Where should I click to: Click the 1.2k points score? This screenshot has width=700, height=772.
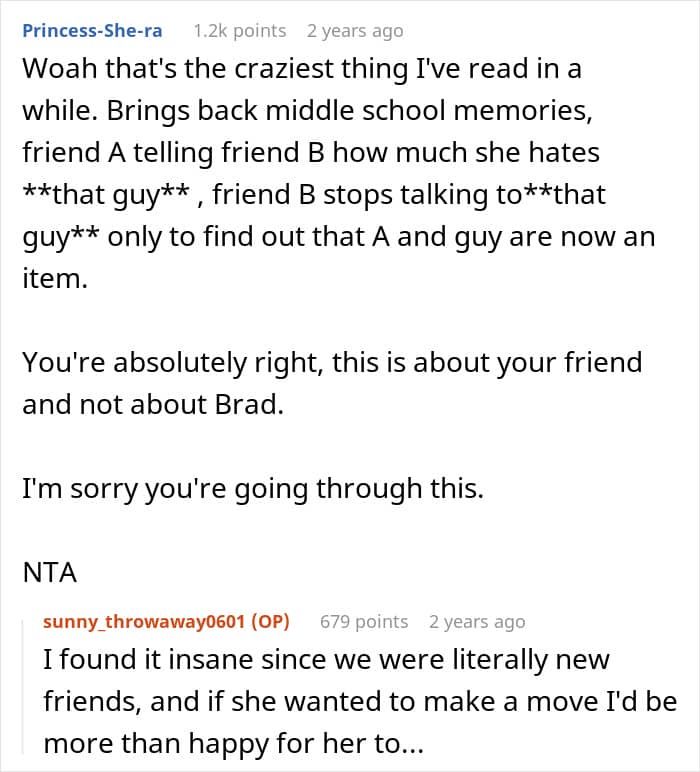tap(240, 31)
